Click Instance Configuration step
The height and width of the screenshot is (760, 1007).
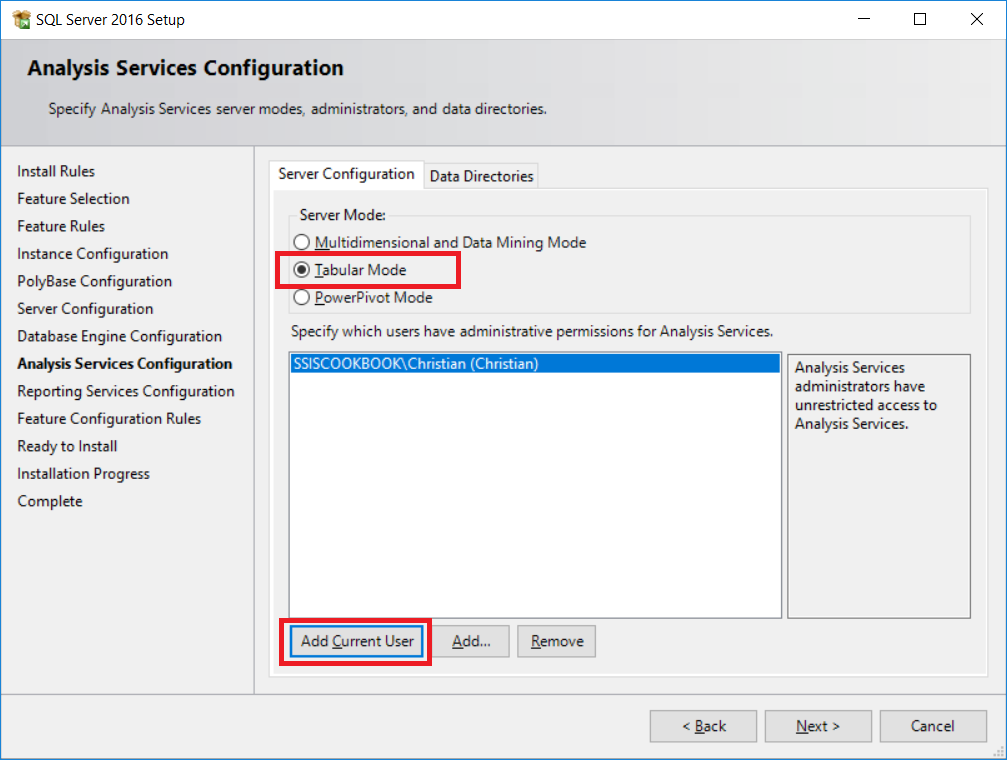click(x=92, y=254)
